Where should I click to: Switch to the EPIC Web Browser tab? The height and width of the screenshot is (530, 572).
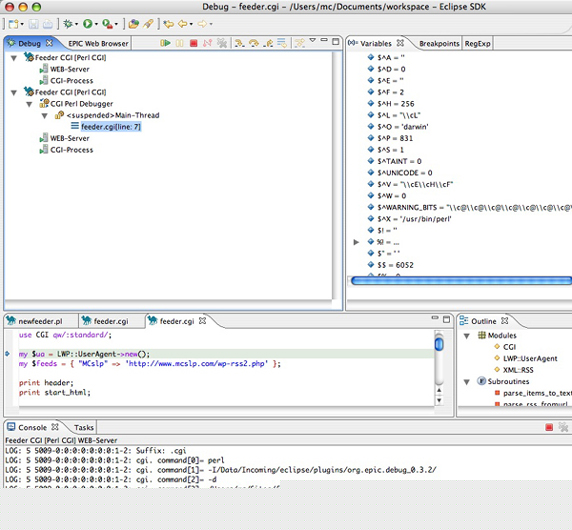pyautogui.click(x=98, y=43)
